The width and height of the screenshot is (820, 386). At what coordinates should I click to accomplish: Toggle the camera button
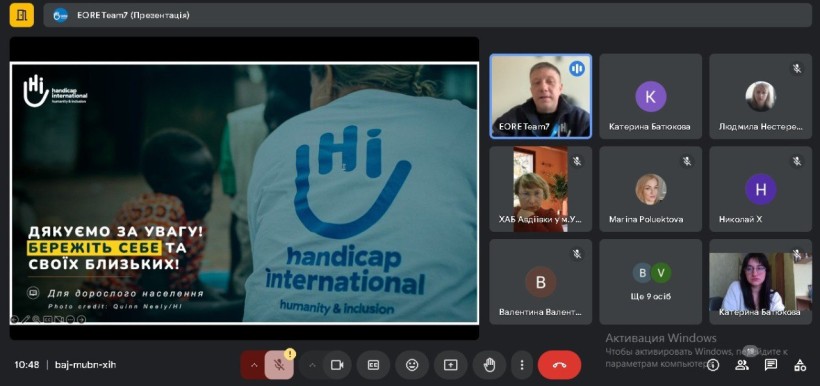click(x=337, y=365)
